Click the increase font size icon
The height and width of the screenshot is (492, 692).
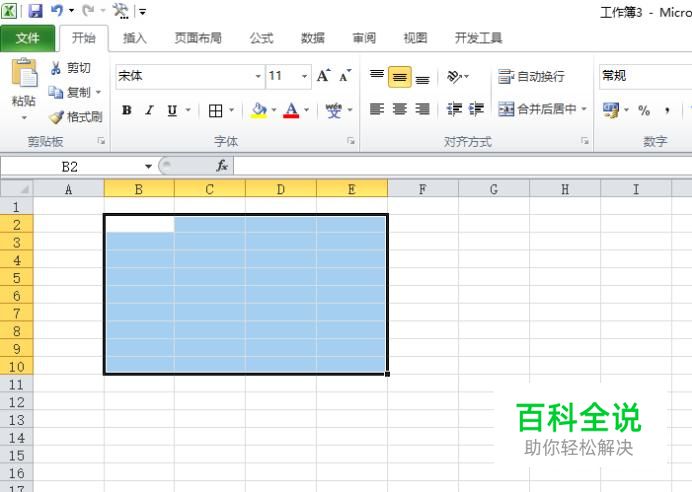[323, 76]
